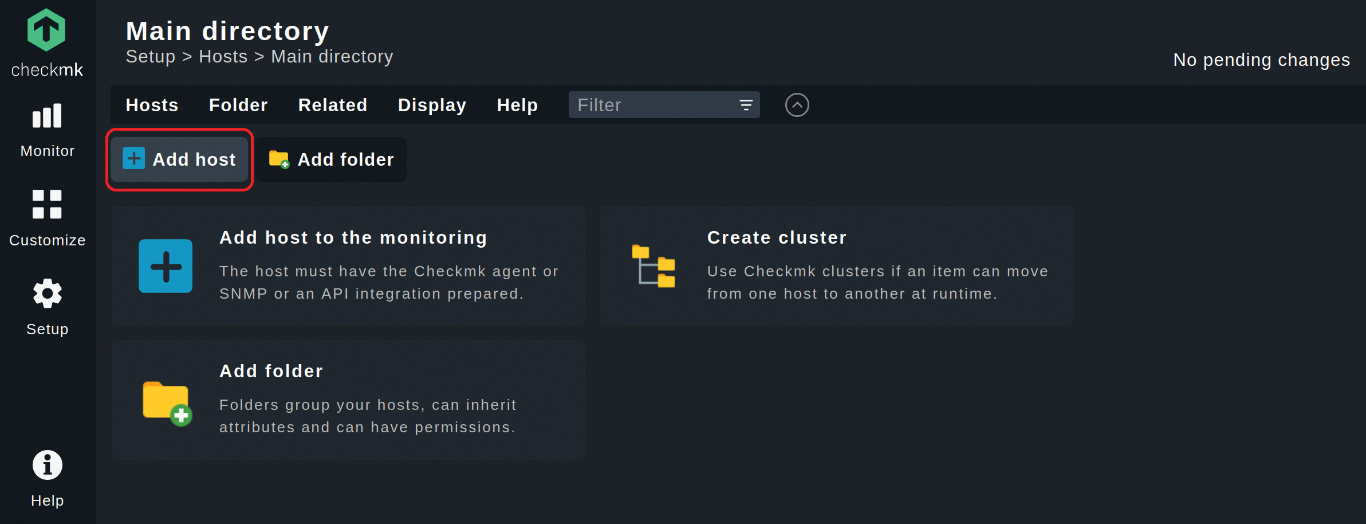Open the Help menu in the menu bar

[x=517, y=105]
